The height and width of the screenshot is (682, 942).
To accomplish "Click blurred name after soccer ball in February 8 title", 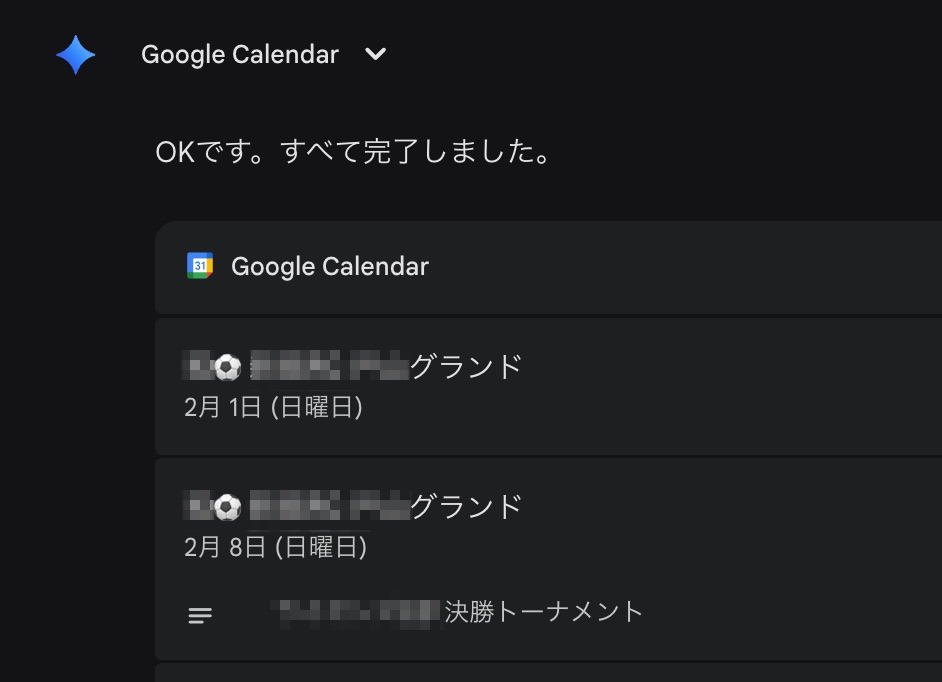I will point(328,508).
